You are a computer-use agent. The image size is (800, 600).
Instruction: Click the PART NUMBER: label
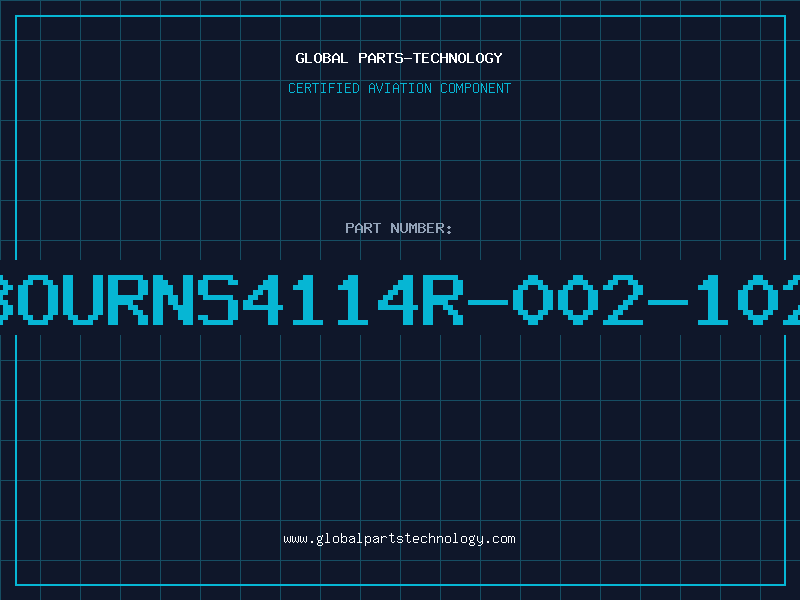pyautogui.click(x=399, y=228)
